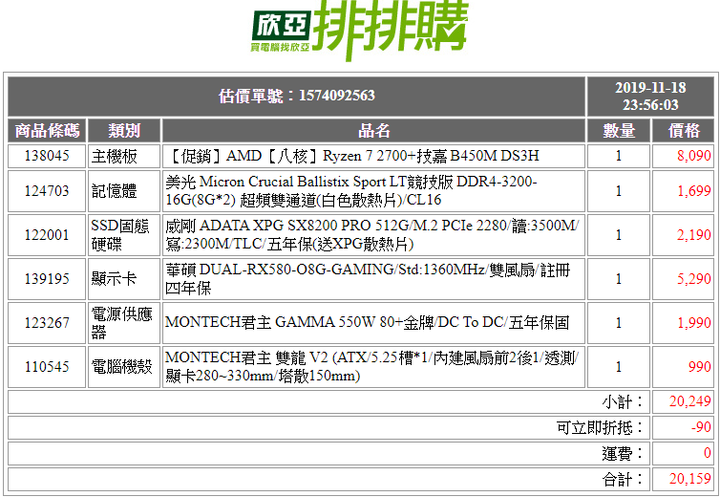Select the MONTECH 雙龍 V2 case product
The image size is (720, 497).
[373, 367]
